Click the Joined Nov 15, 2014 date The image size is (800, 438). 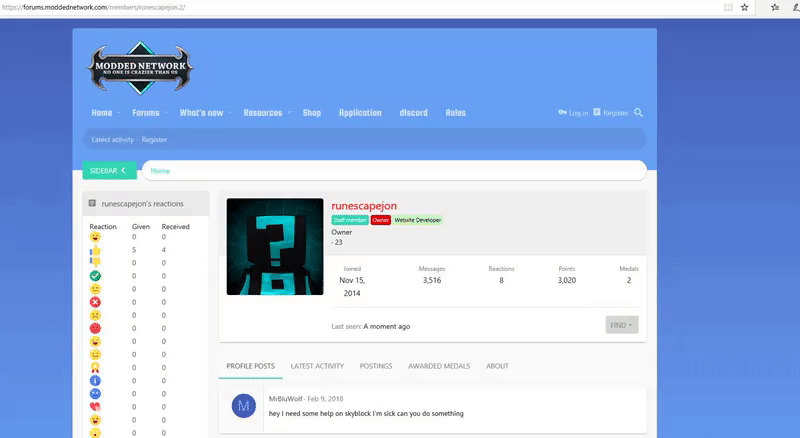point(352,286)
